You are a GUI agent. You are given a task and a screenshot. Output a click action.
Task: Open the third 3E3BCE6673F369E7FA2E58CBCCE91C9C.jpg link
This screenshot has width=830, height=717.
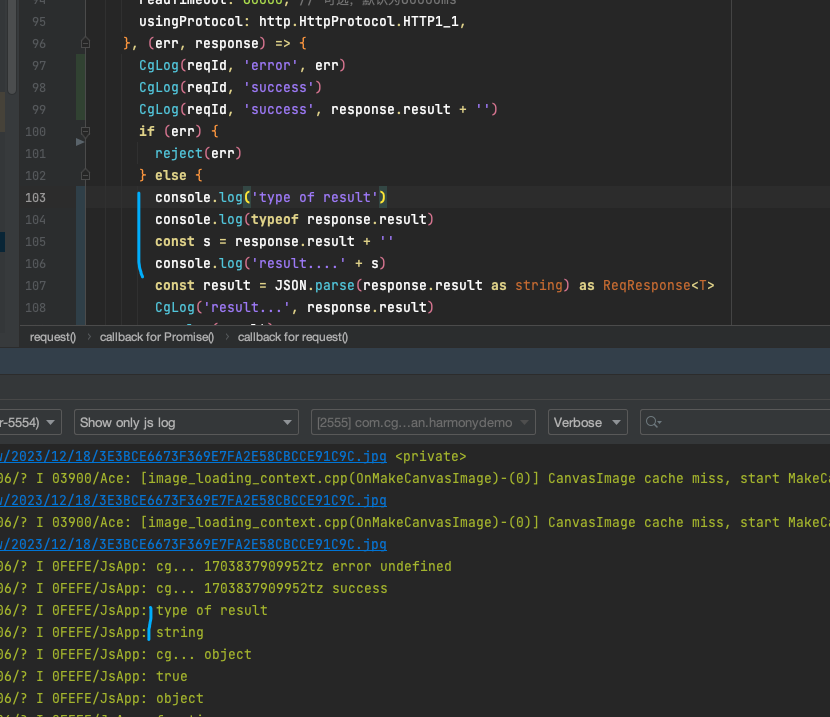coord(193,544)
